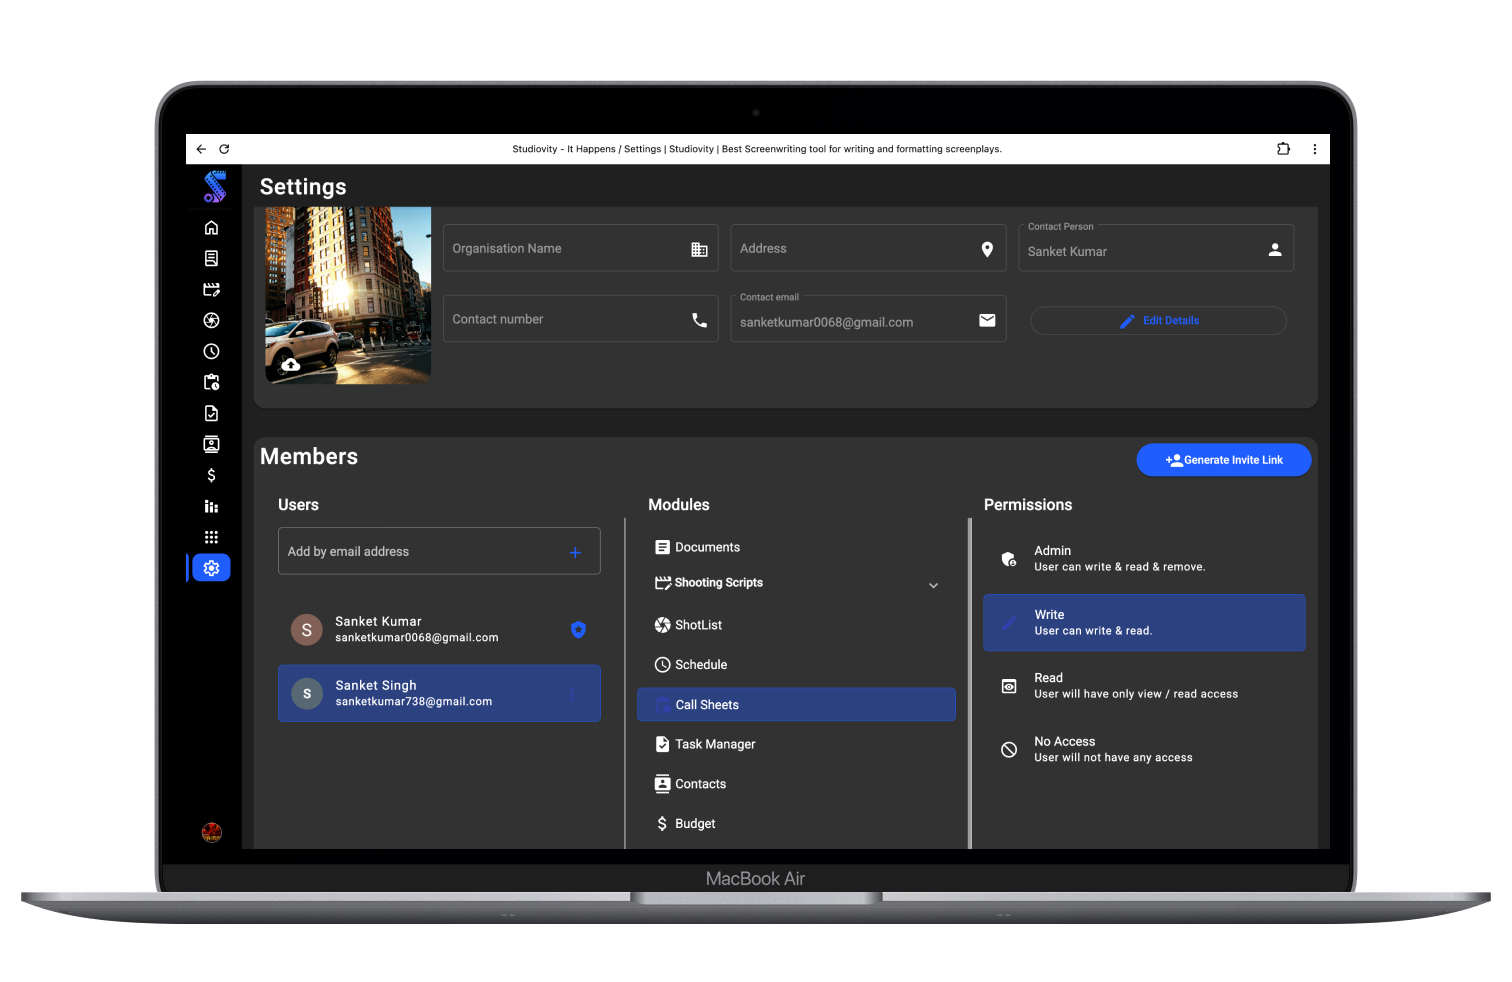Image resolution: width=1512 pixels, height=982 pixels.
Task: Click upload cloud icon on organisation image
Action: [x=290, y=365]
